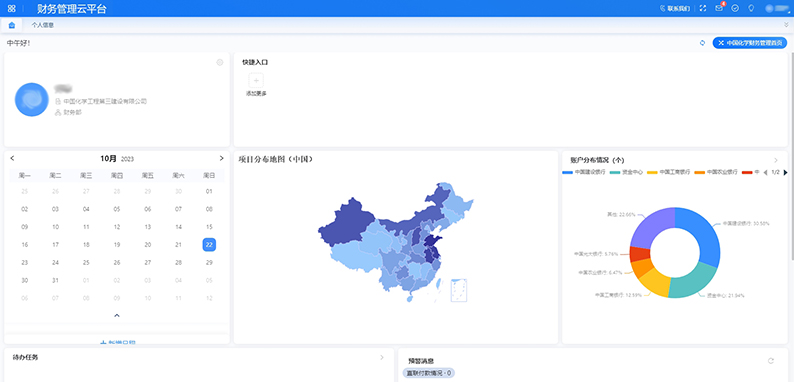Toggle 资金中心 legend item in chart
Viewport: 794px width, 382px height.
tap(626, 172)
